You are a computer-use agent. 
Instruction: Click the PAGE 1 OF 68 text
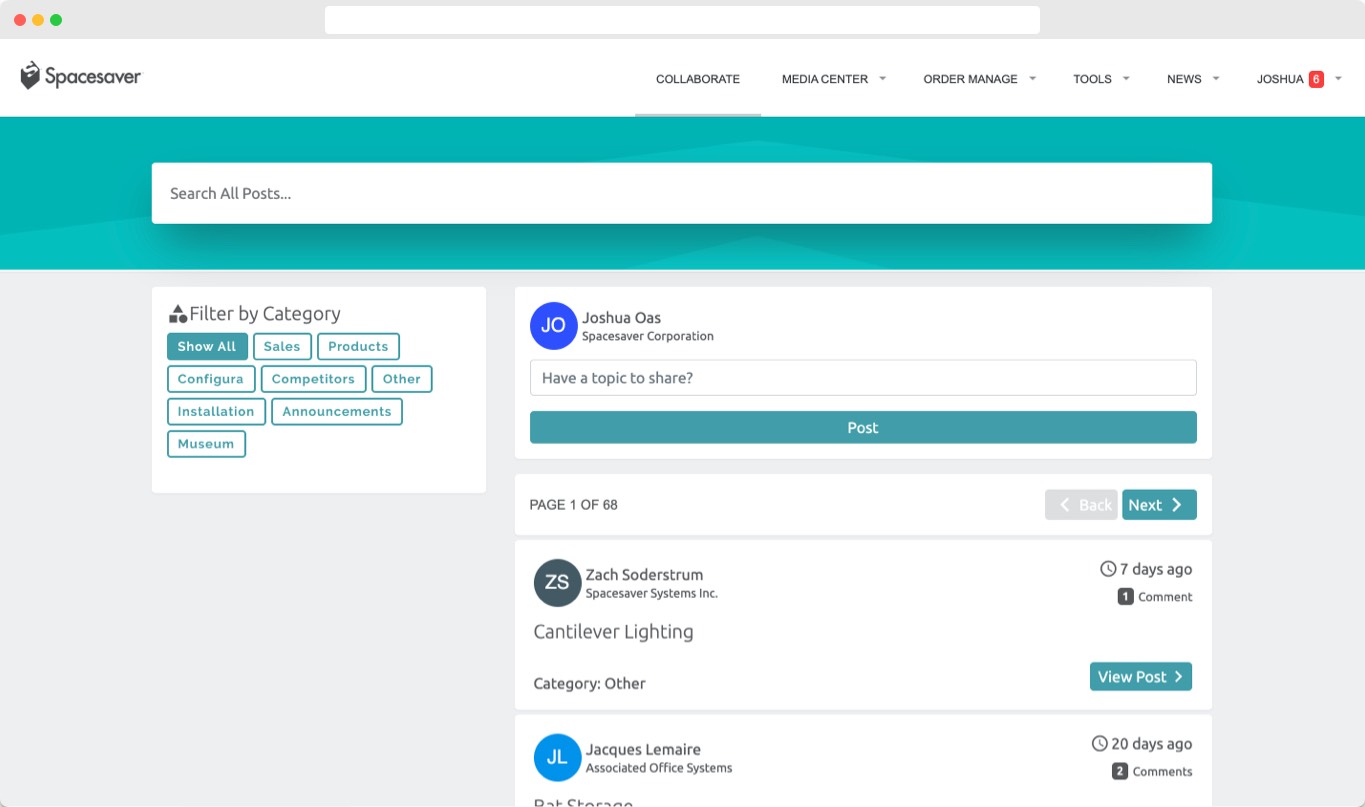(573, 505)
